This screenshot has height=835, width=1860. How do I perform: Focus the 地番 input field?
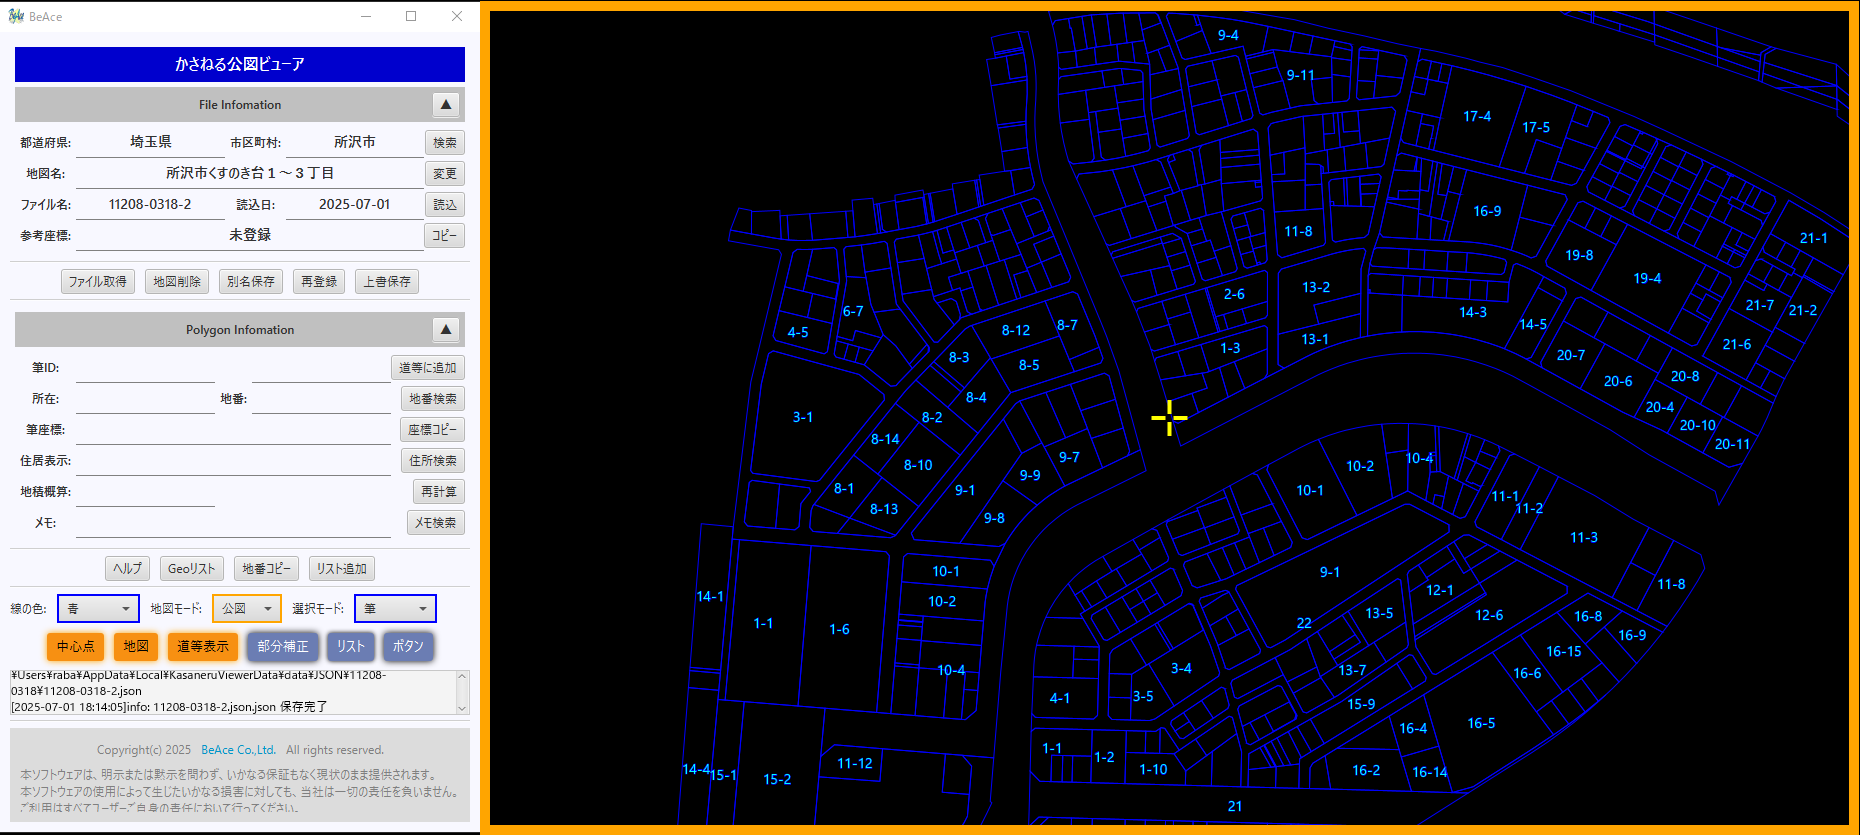click(x=321, y=399)
